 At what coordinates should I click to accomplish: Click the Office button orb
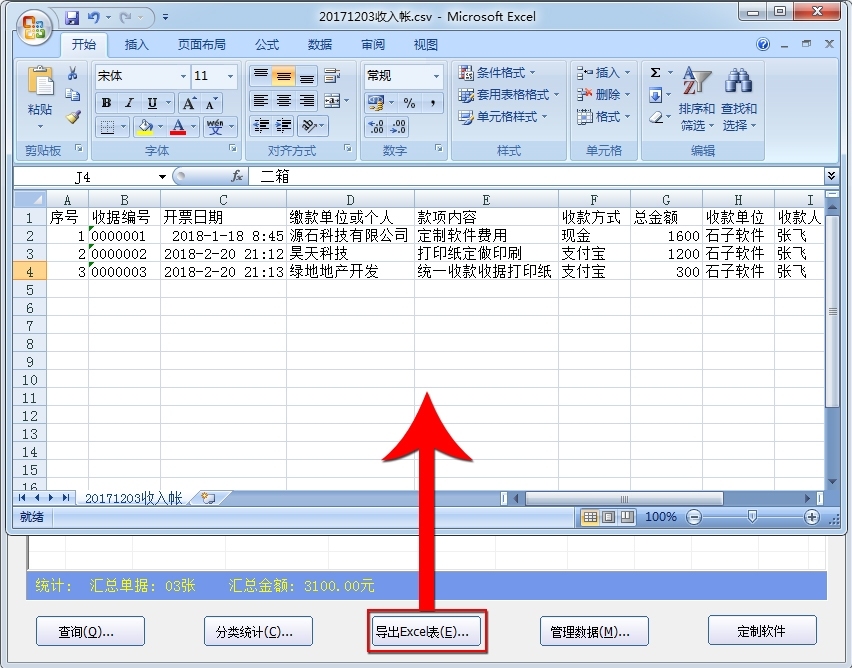tap(34, 26)
